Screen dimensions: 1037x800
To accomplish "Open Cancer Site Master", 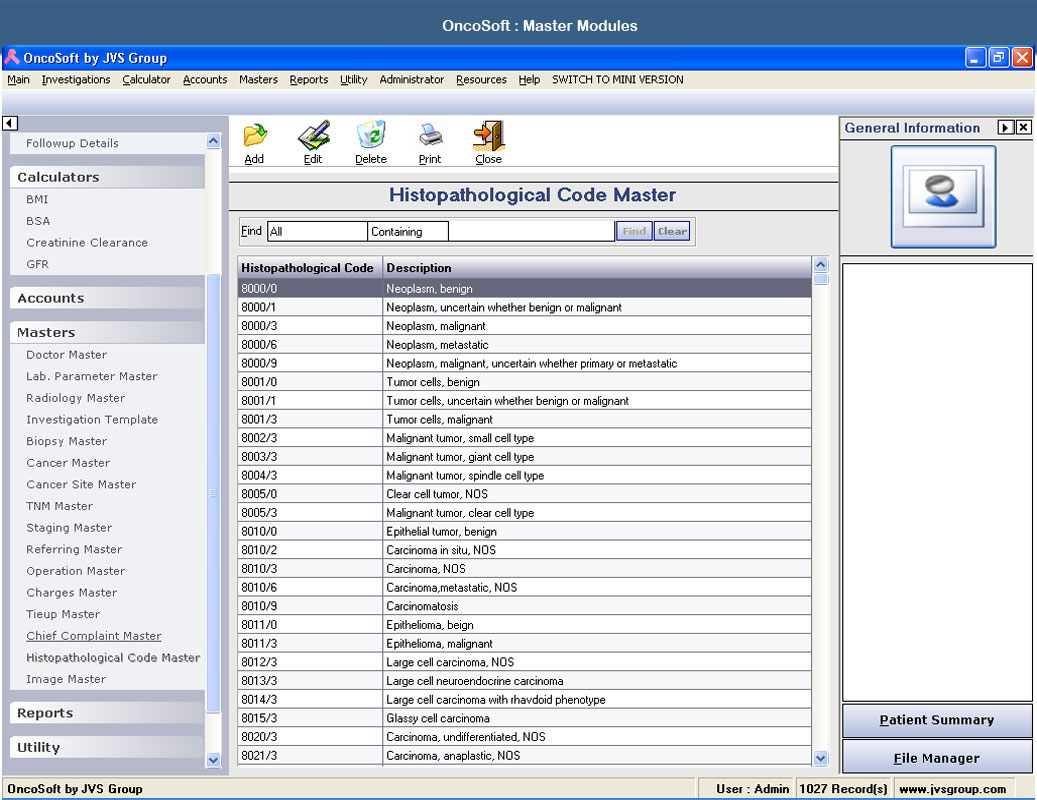I will 81,484.
